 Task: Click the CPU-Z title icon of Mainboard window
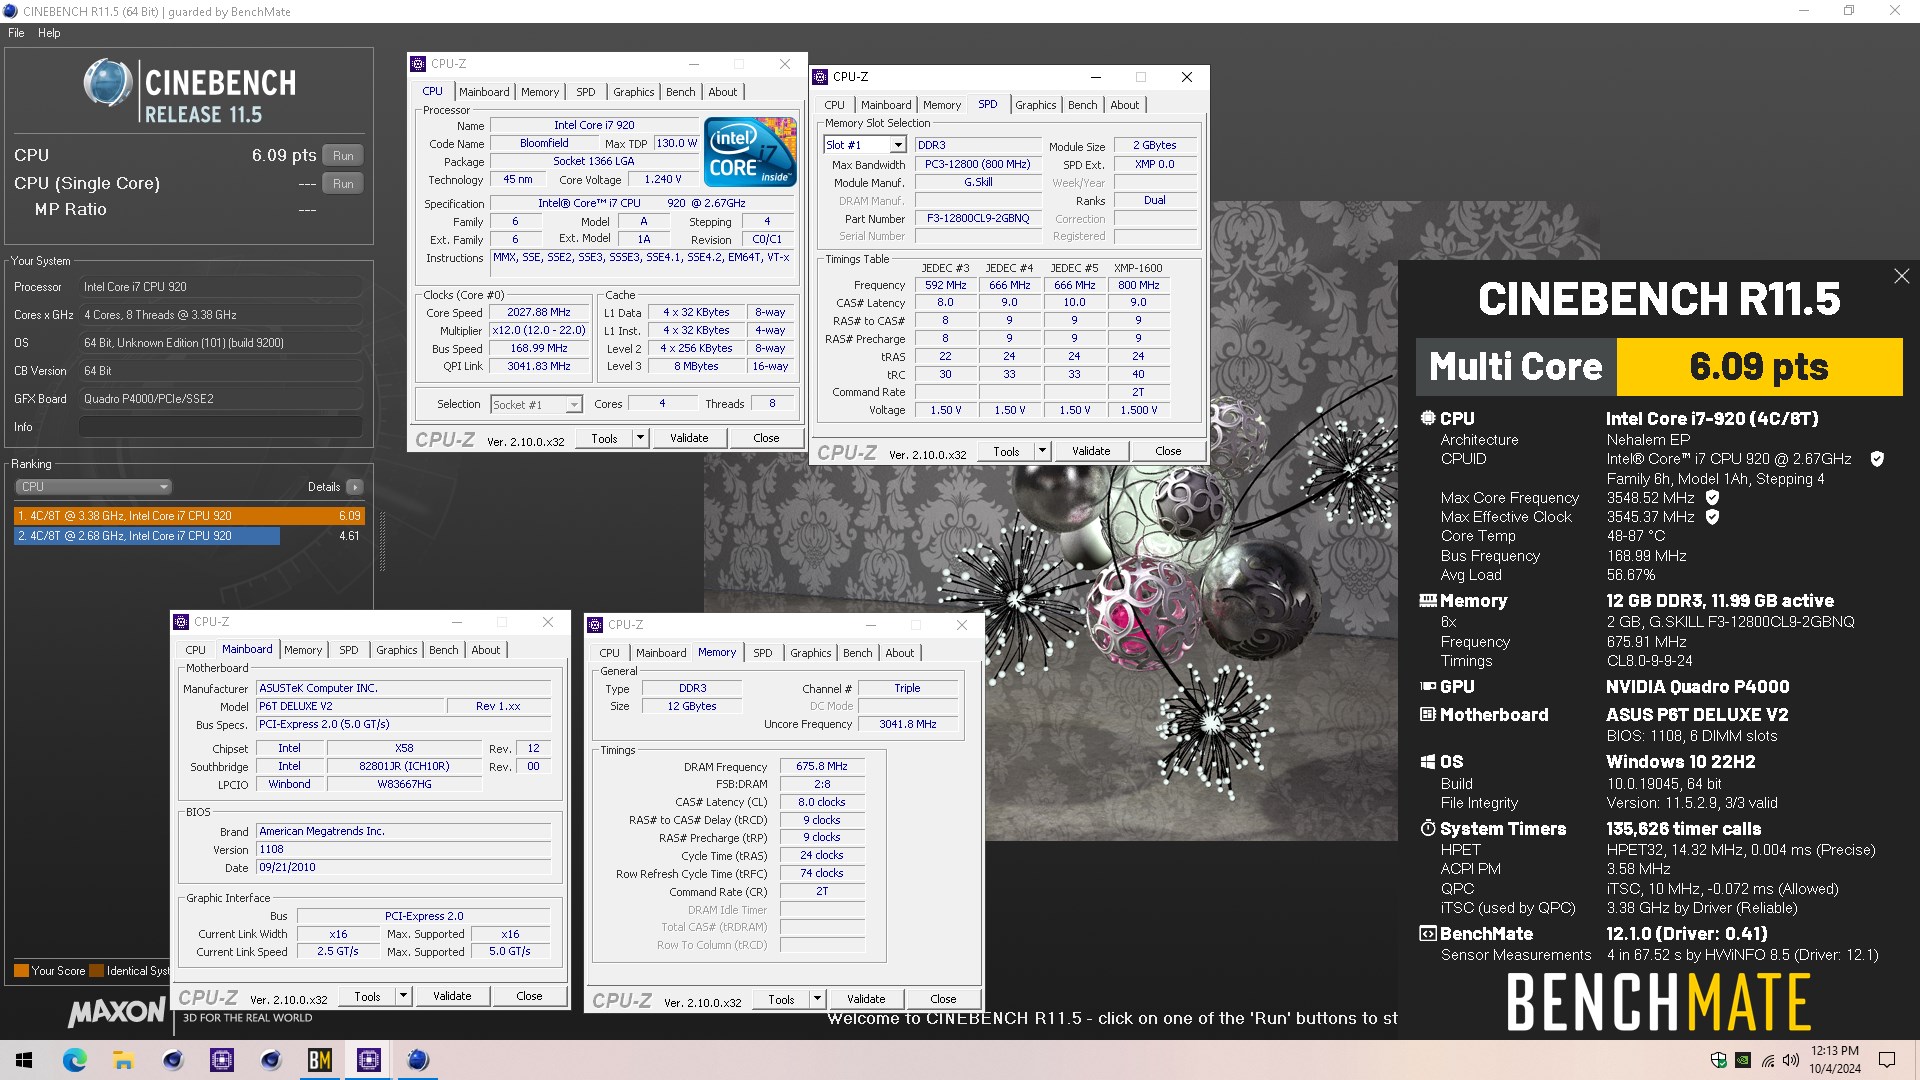click(182, 622)
